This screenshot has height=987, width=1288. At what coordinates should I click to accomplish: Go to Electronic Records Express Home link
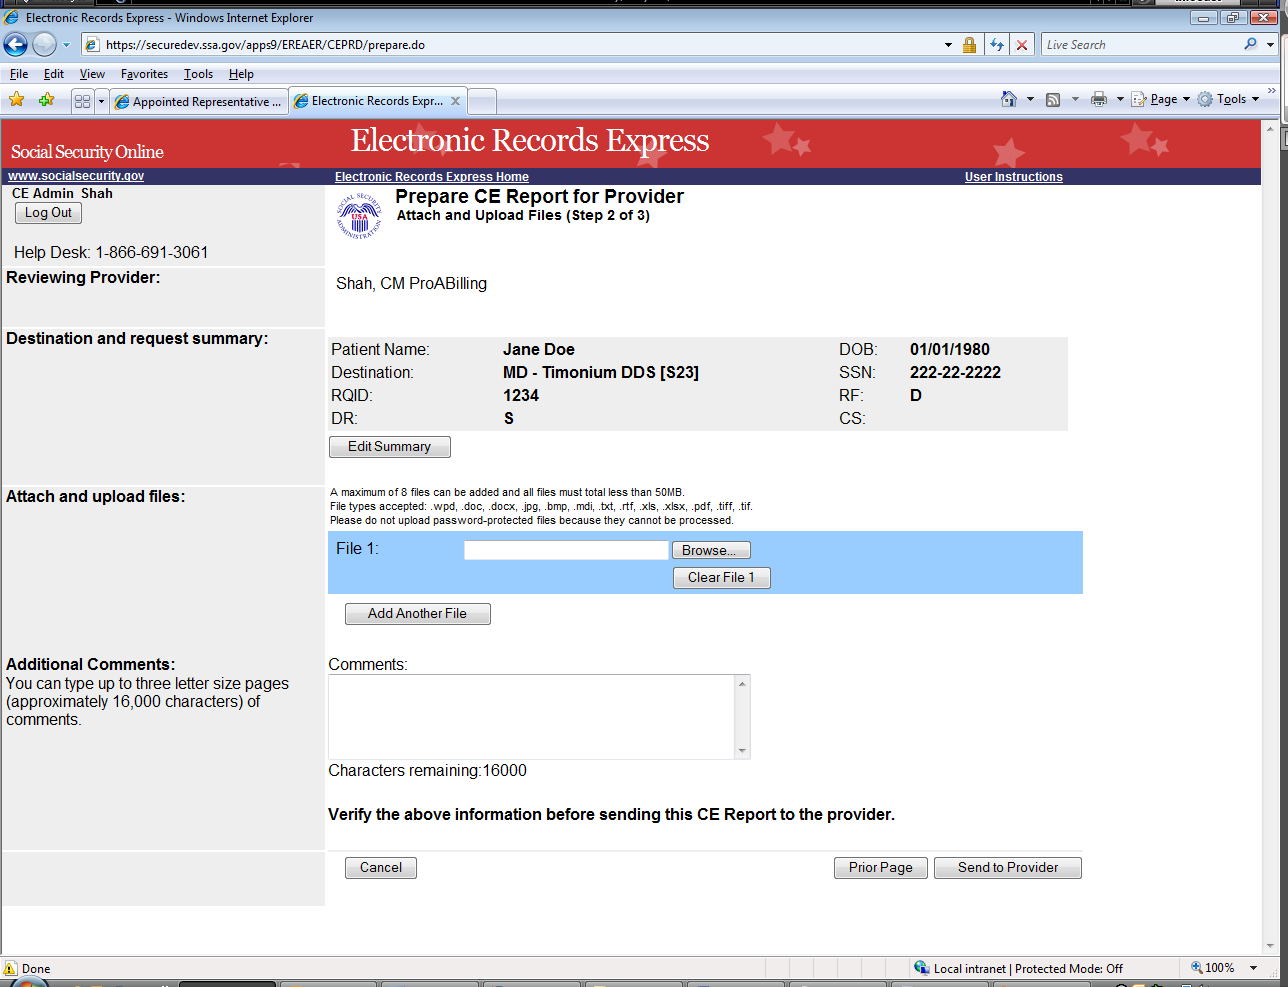[432, 177]
